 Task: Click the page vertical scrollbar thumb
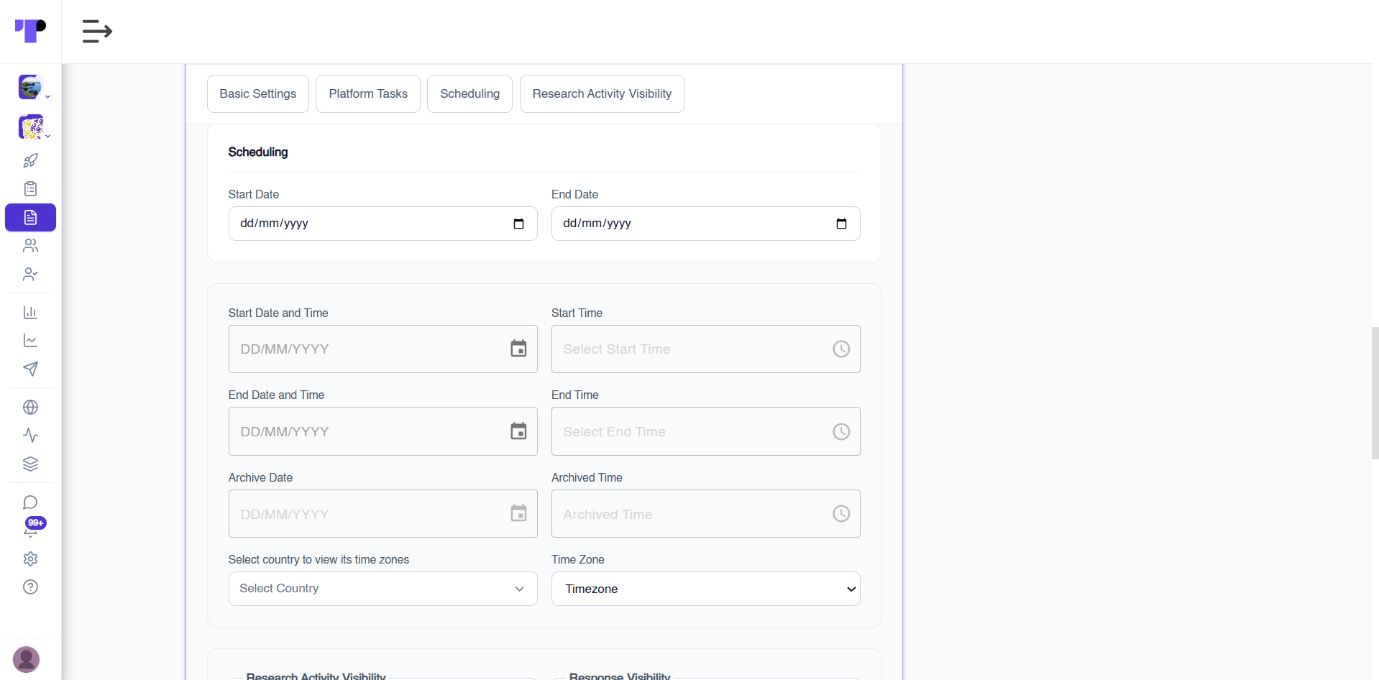click(x=1375, y=392)
